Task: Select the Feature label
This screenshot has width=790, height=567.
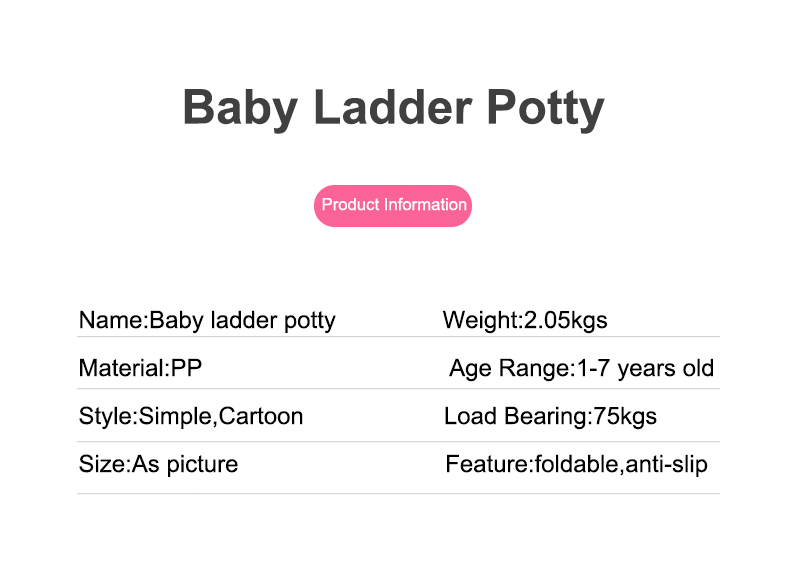Action: coord(487,464)
